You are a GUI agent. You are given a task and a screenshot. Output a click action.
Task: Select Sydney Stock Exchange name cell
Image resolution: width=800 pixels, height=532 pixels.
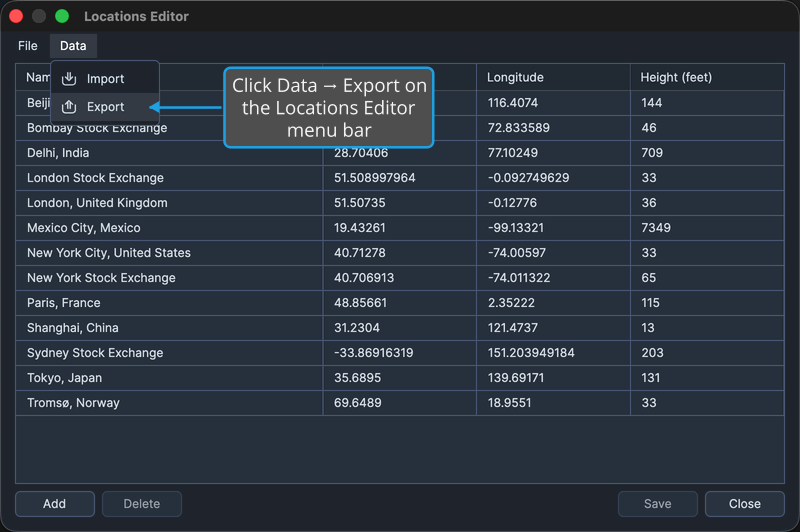pyautogui.click(x=169, y=353)
